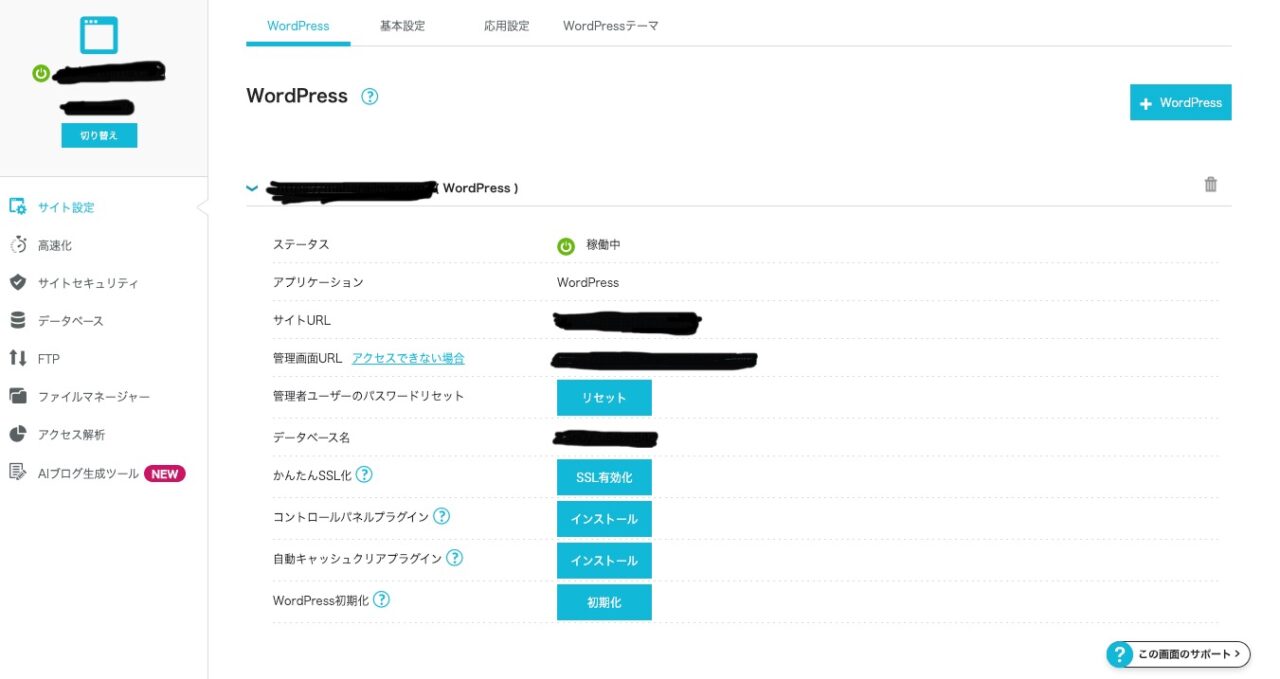
Task: Click the 切り替え button
Action: click(99, 135)
